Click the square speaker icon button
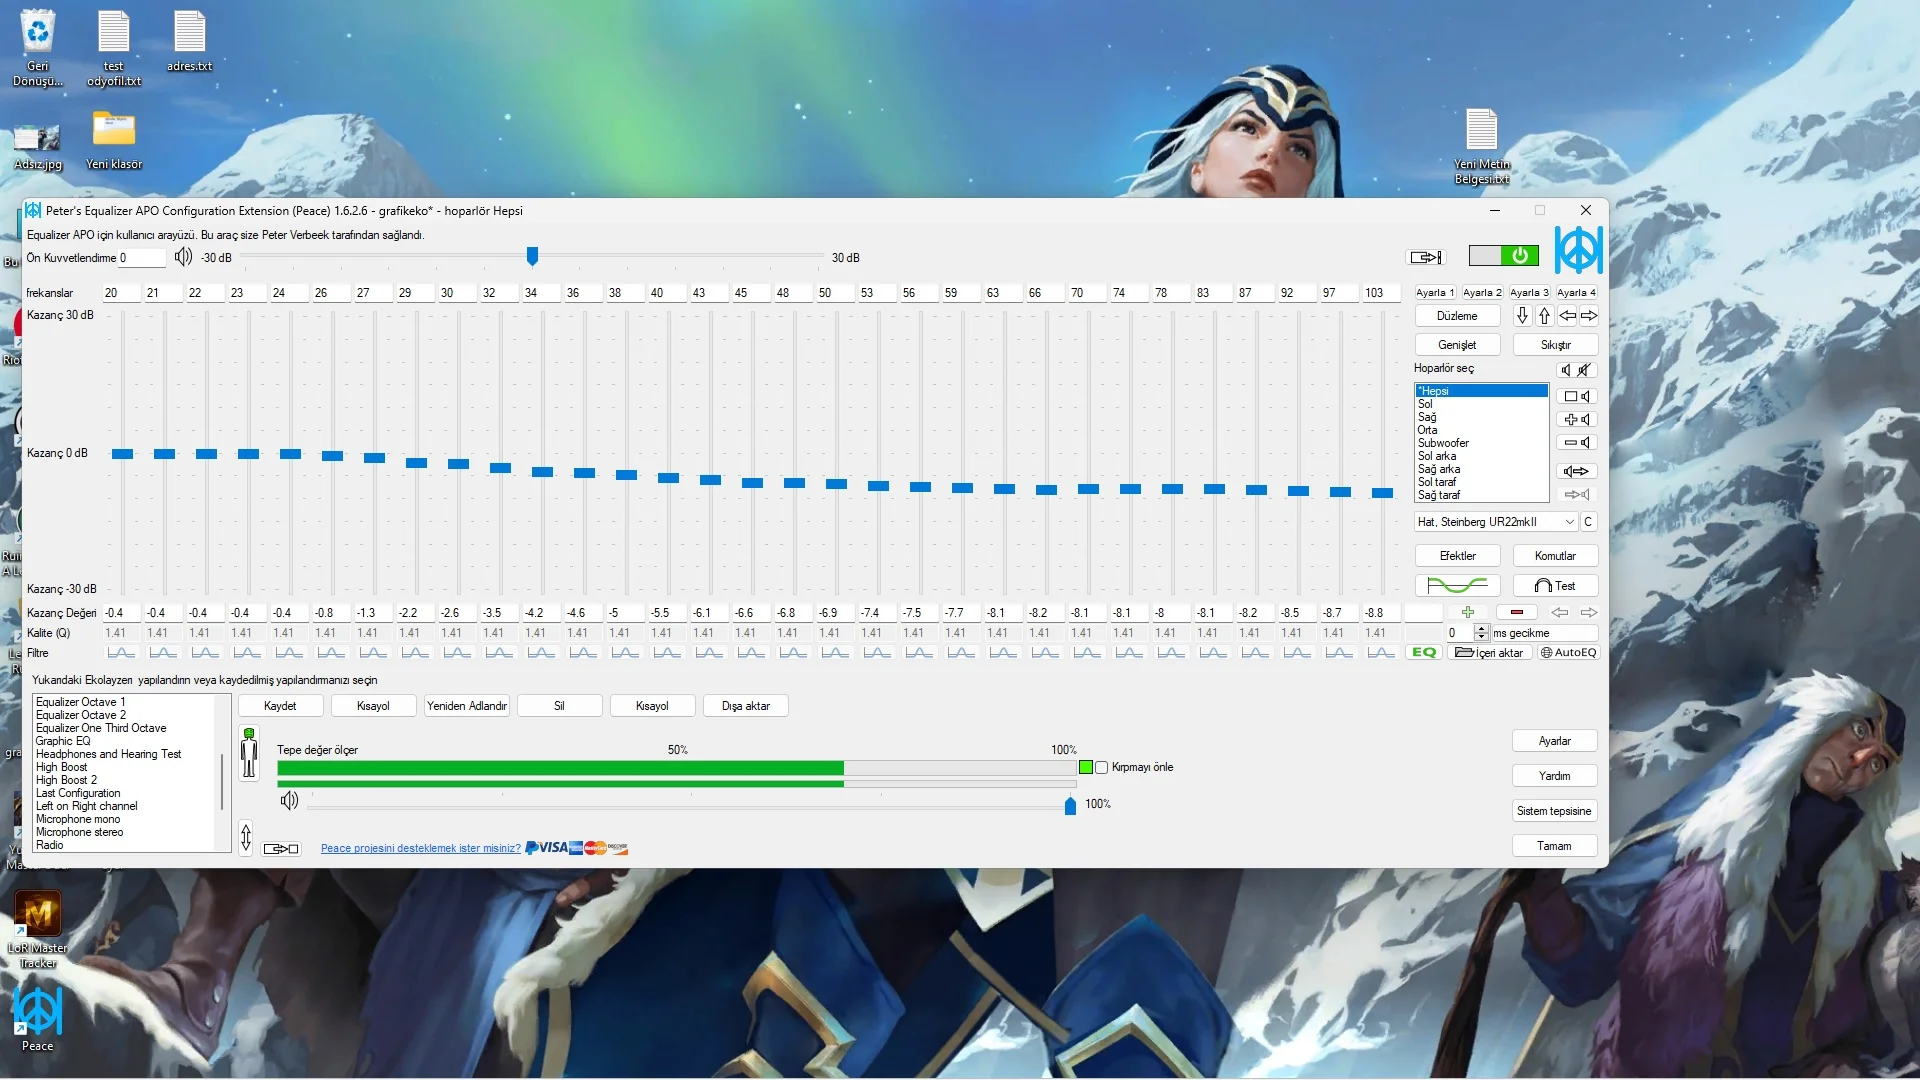 click(x=1577, y=397)
